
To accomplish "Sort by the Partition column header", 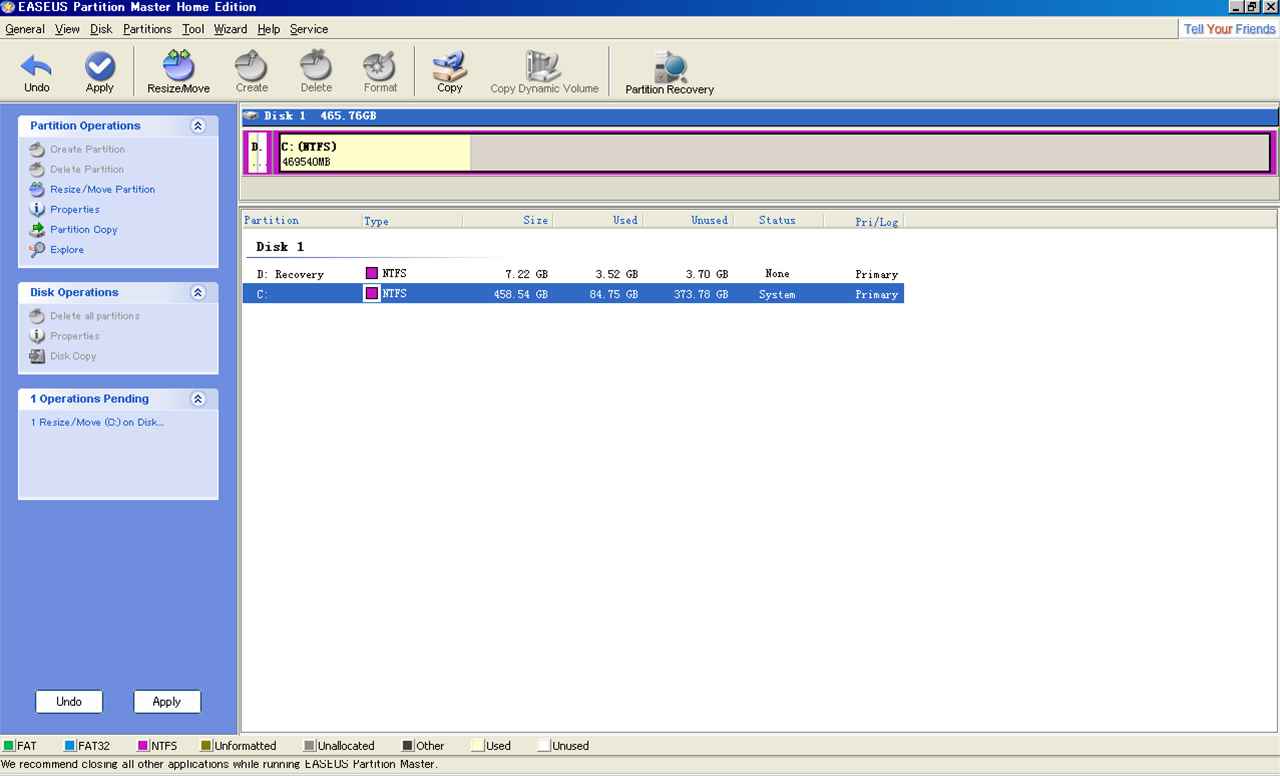I will click(x=301, y=220).
